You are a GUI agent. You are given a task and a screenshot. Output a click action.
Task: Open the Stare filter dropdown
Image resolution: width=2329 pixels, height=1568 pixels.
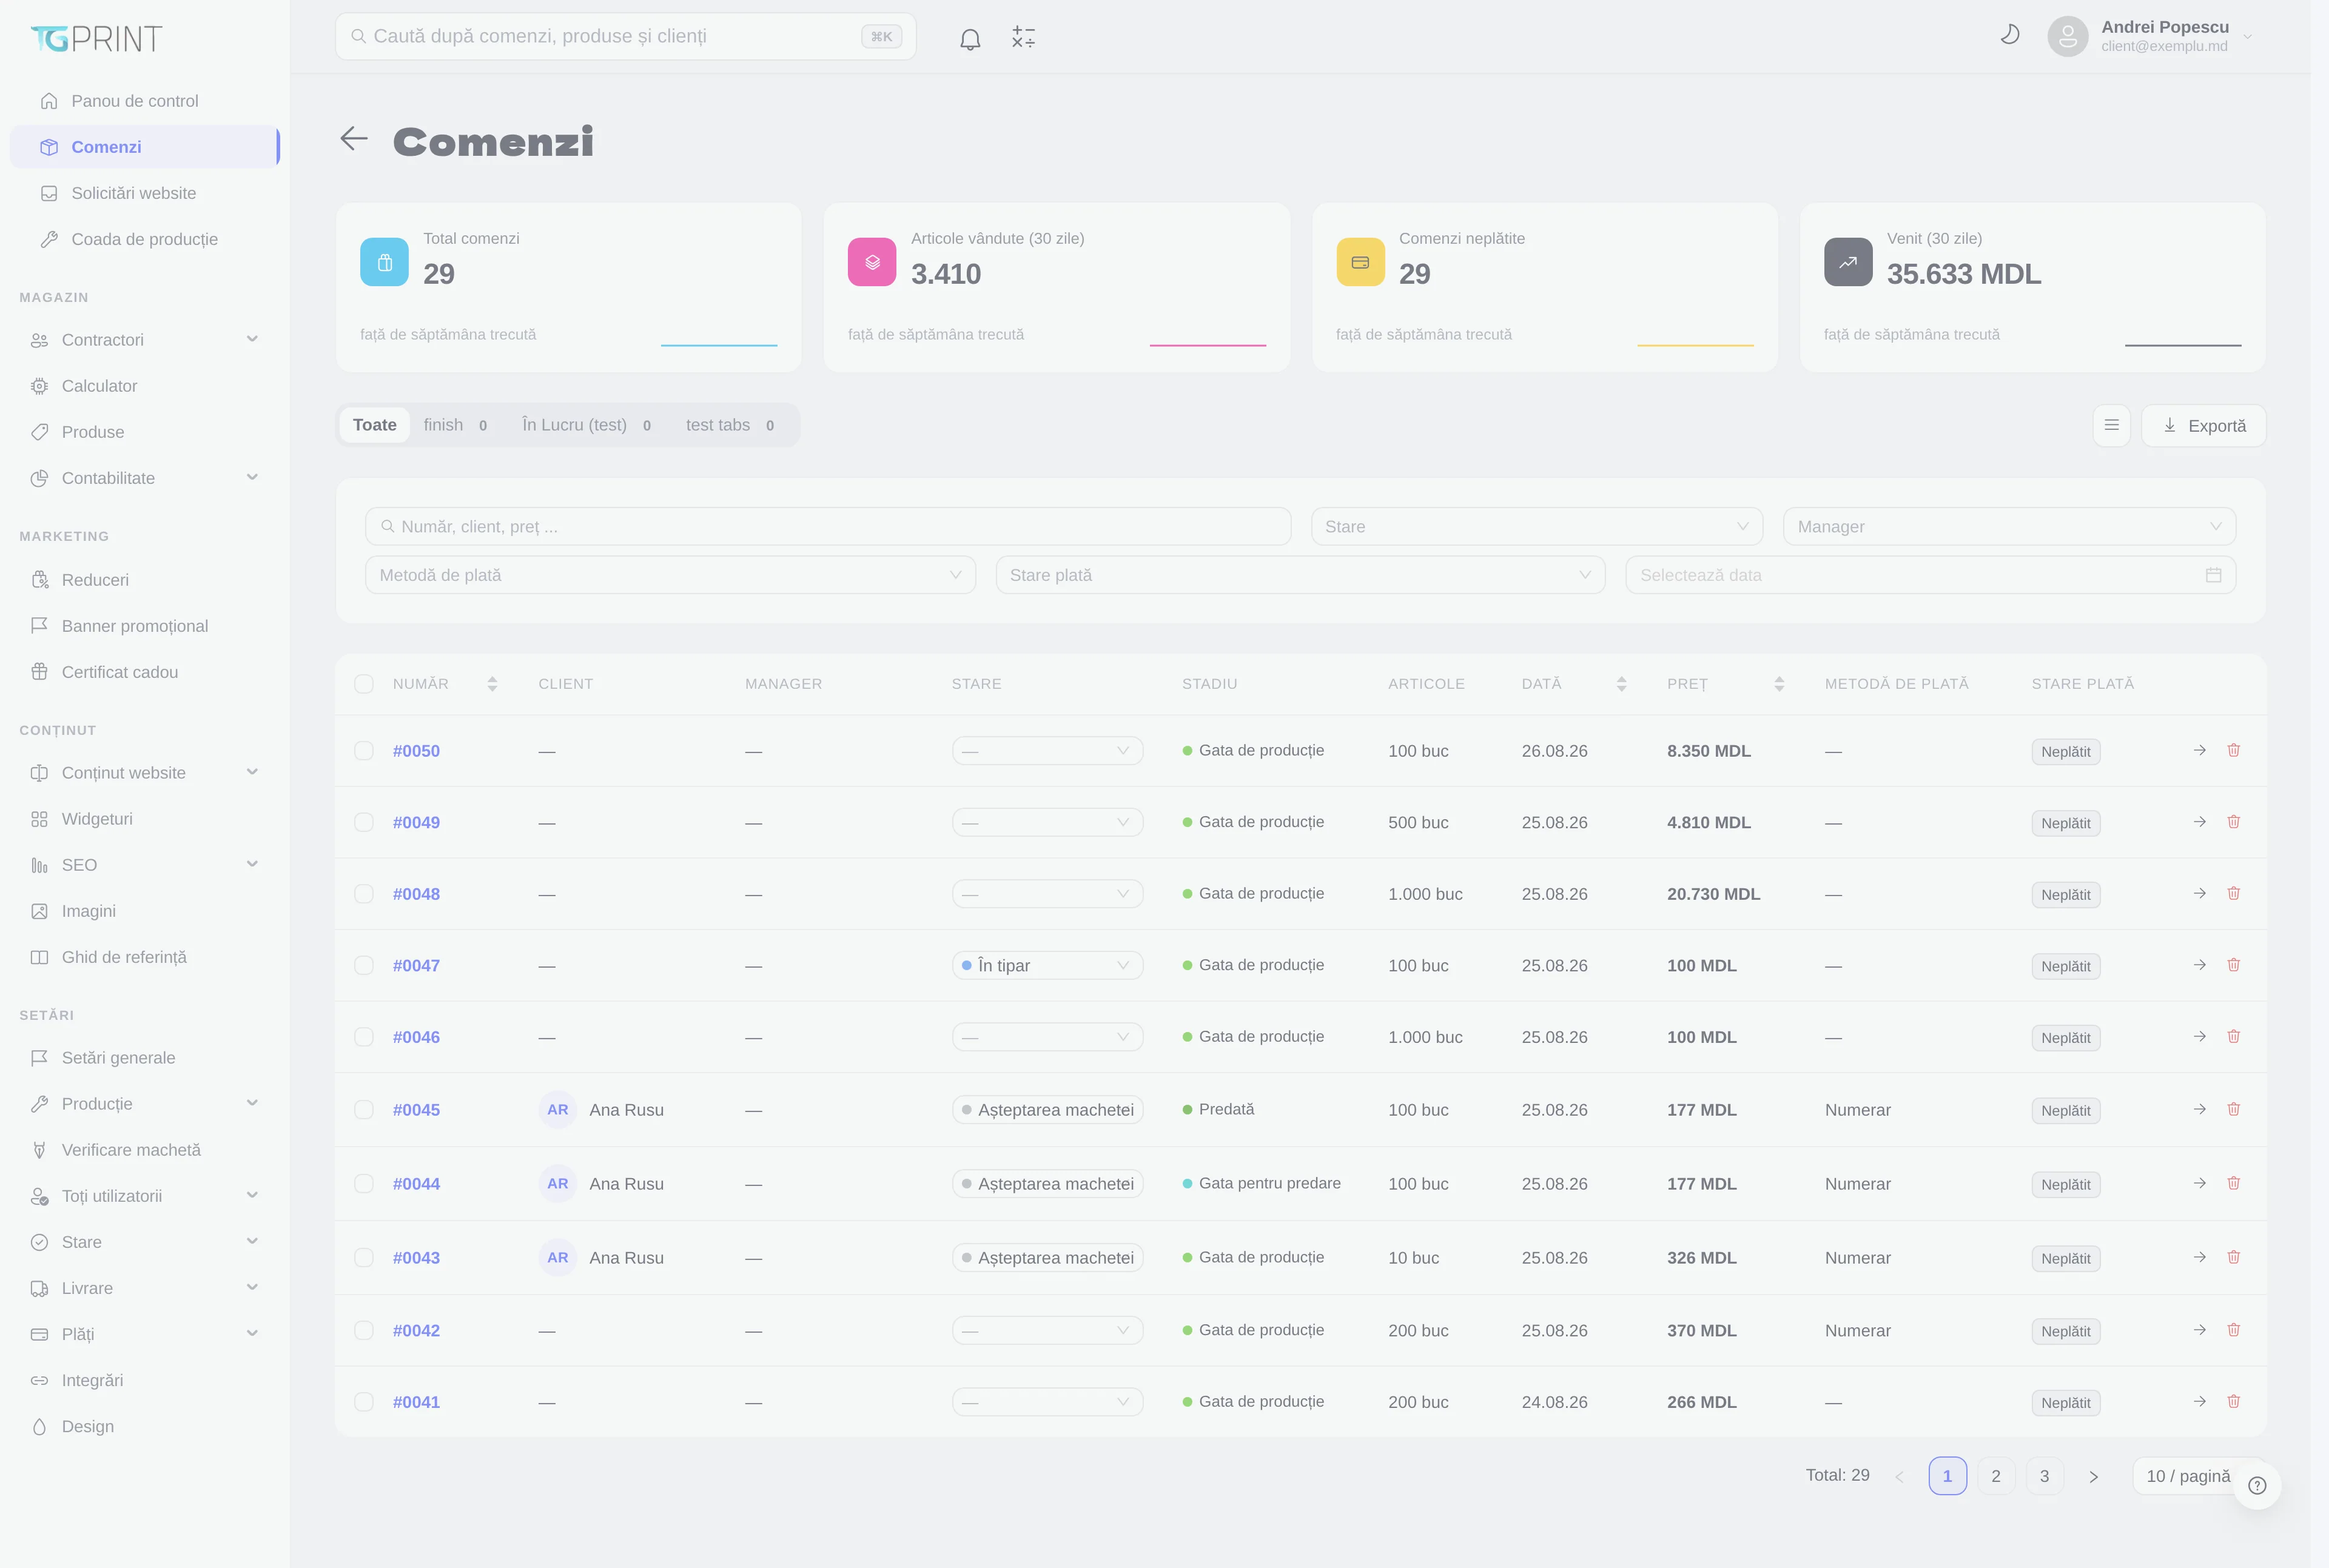click(x=1536, y=526)
